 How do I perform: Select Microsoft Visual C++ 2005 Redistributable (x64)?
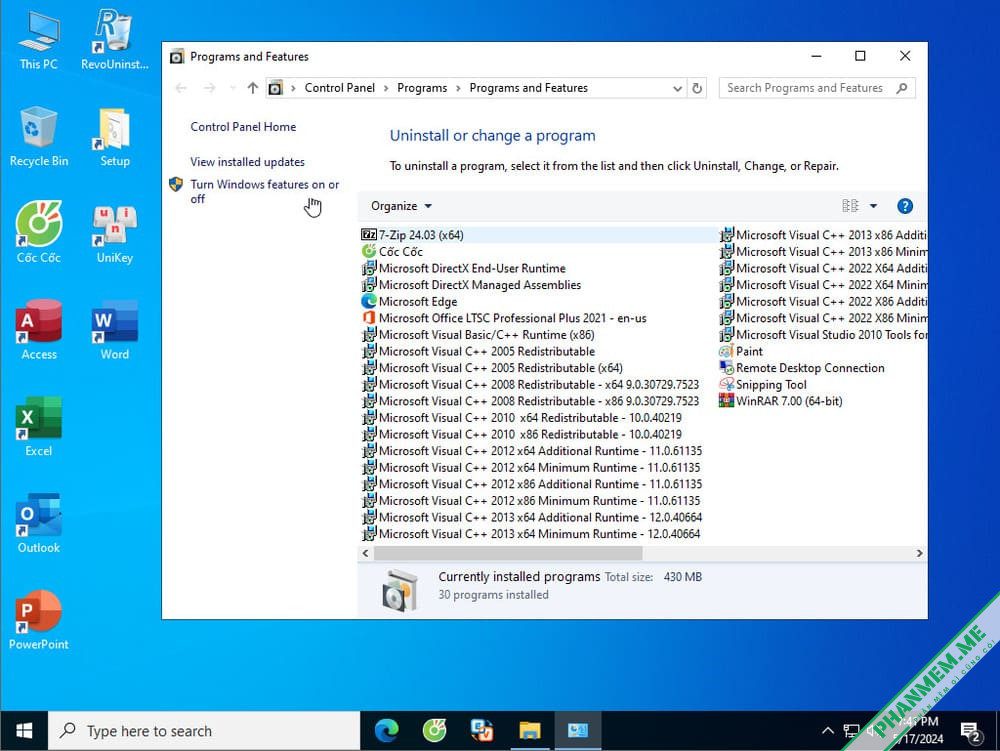(x=492, y=368)
